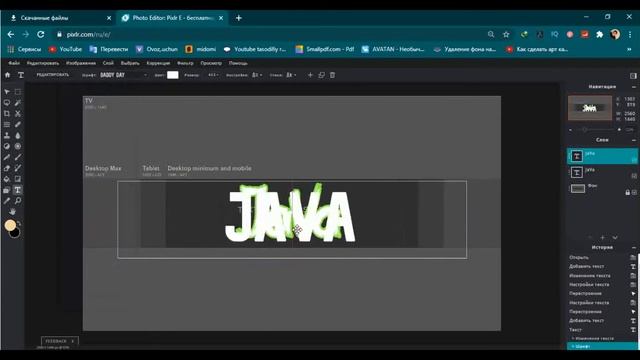Open the Перевести bookmark
This screenshot has height=360, width=640.
coord(109,49)
